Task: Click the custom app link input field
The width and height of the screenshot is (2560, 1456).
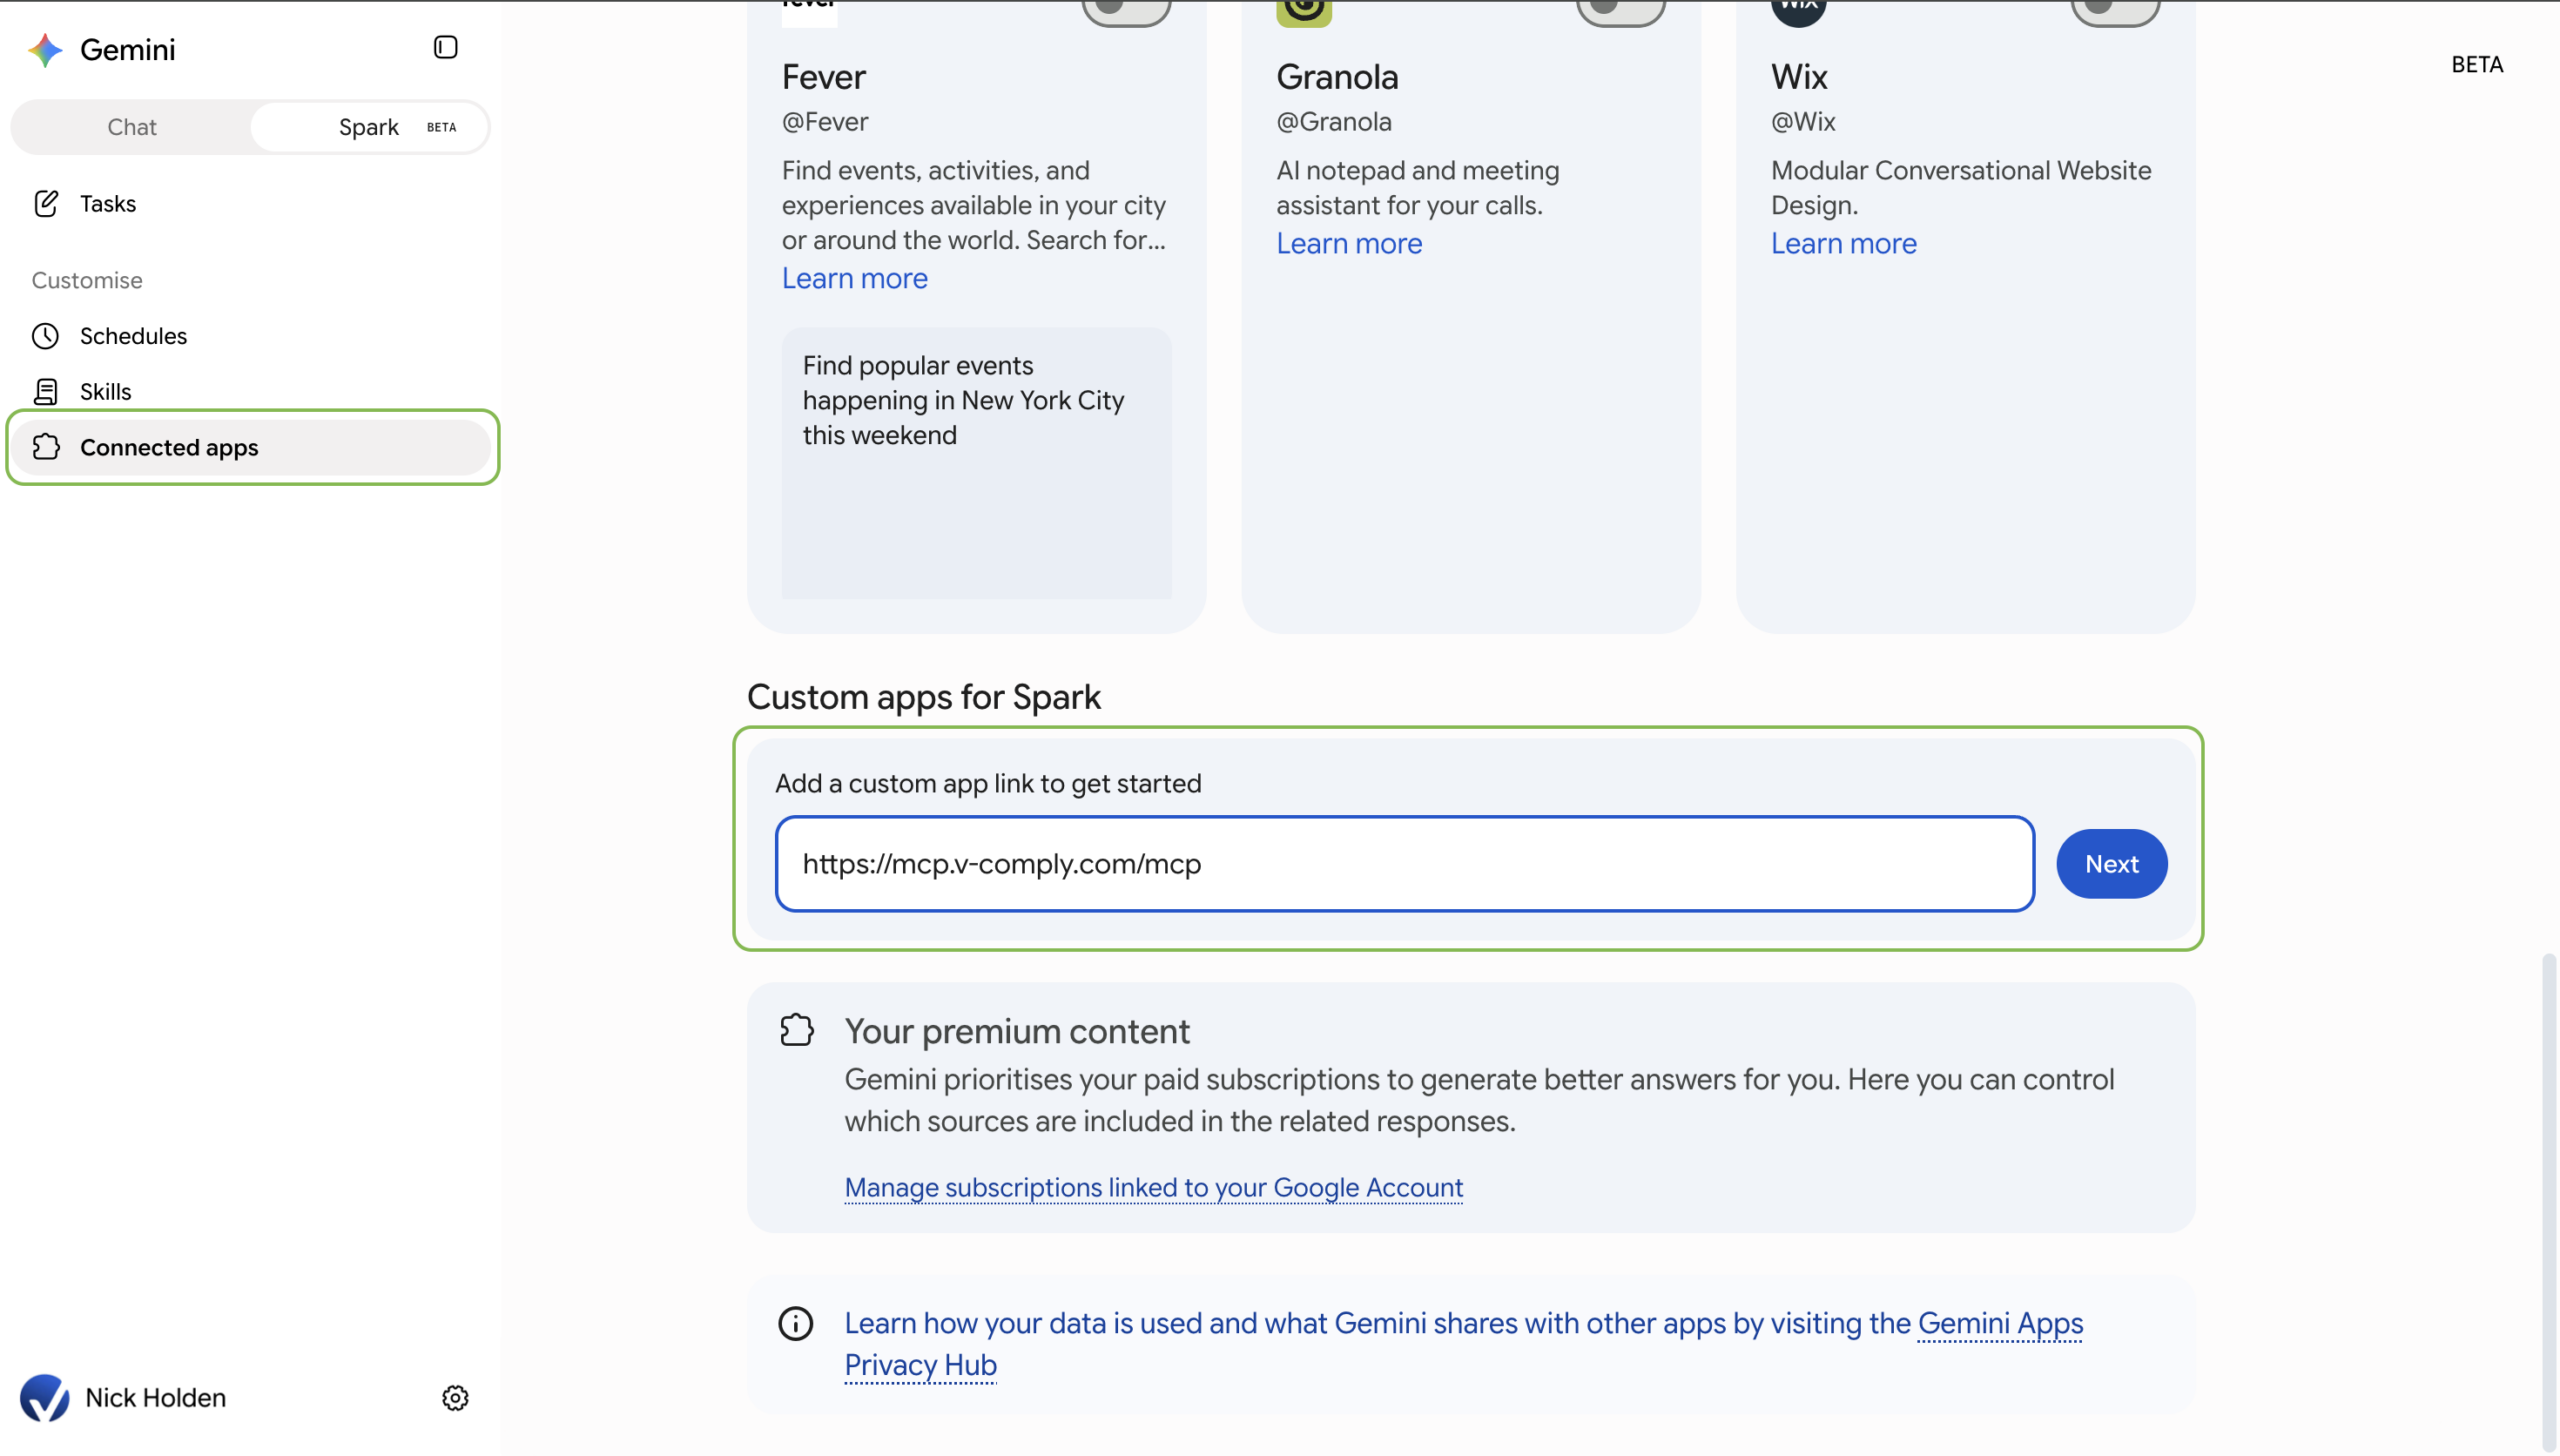Action: pyautogui.click(x=1405, y=864)
